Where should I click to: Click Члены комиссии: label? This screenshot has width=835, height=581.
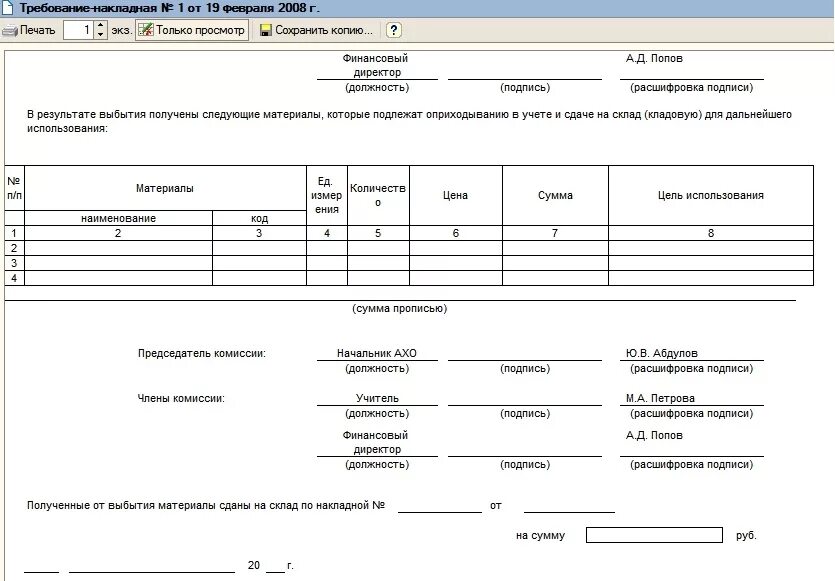coord(181,398)
